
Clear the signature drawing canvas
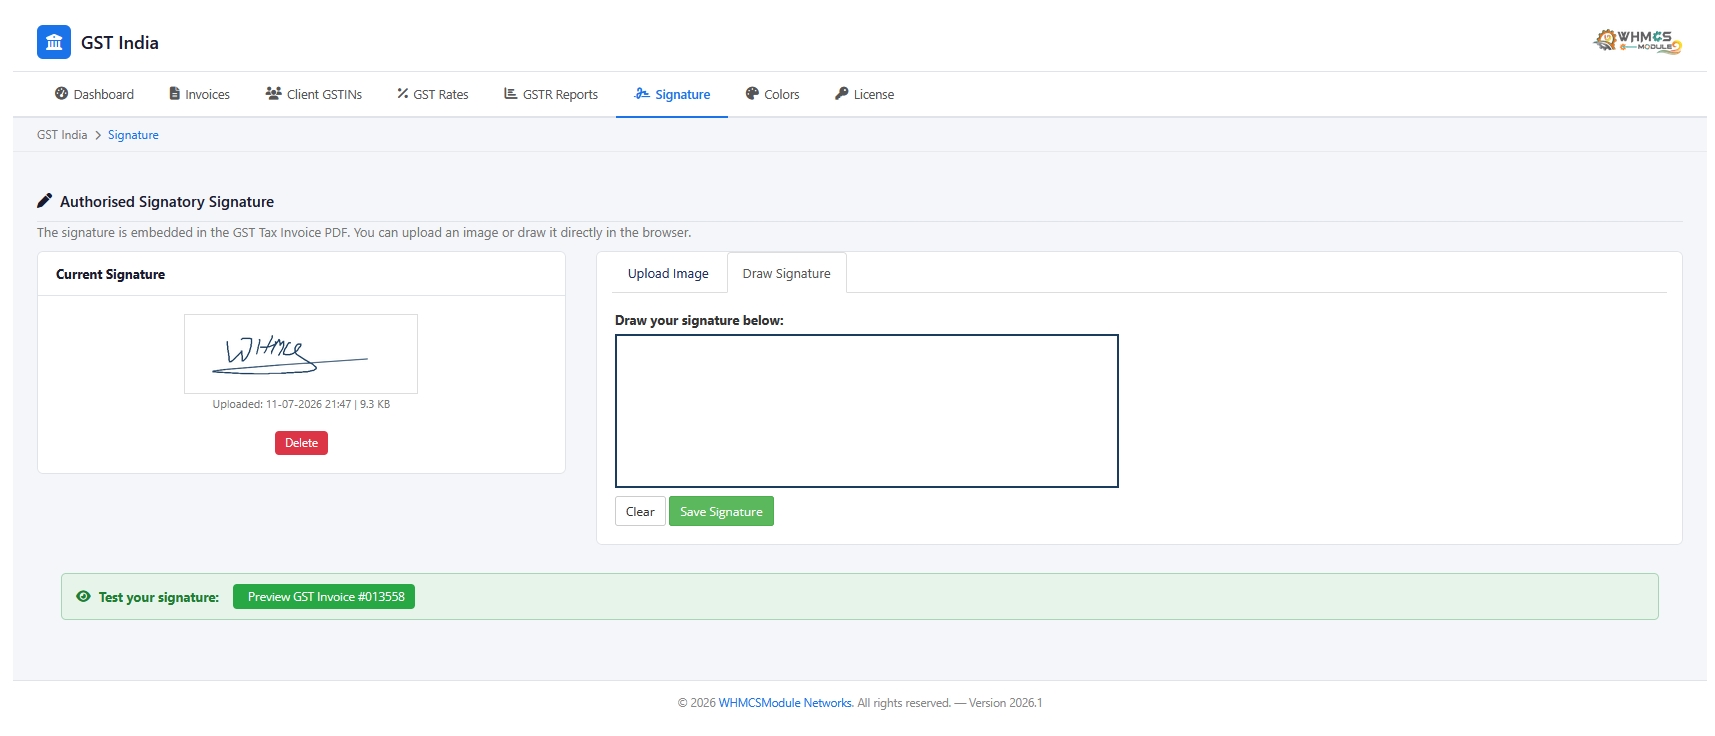click(640, 511)
